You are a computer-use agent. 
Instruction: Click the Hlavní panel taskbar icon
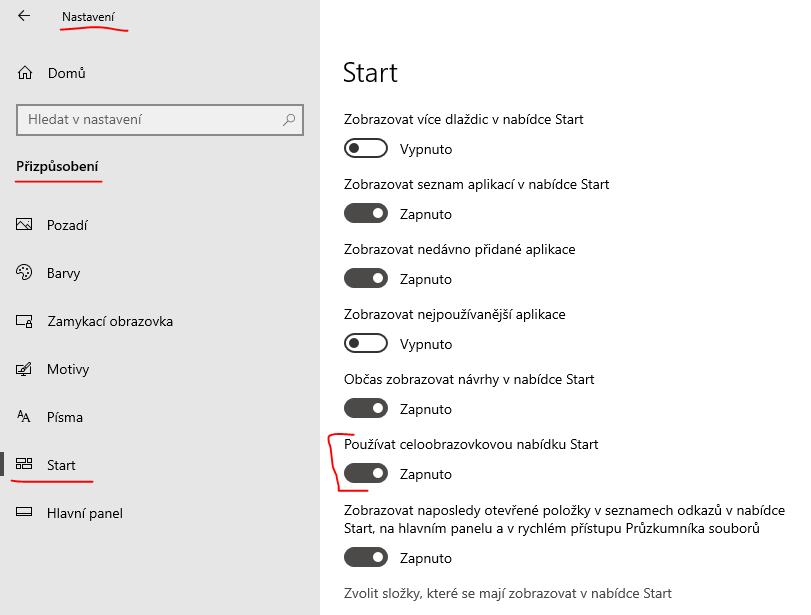(25, 513)
